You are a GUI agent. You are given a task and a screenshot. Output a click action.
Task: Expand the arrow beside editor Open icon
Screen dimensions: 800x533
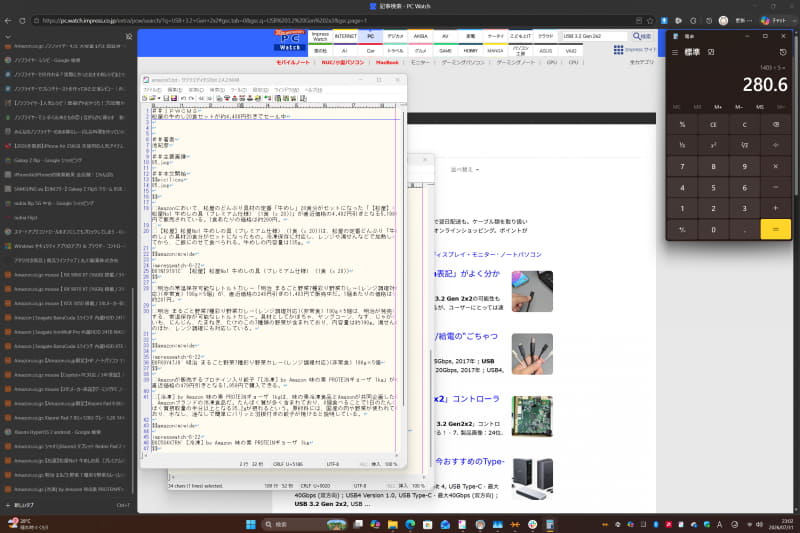pos(158,98)
